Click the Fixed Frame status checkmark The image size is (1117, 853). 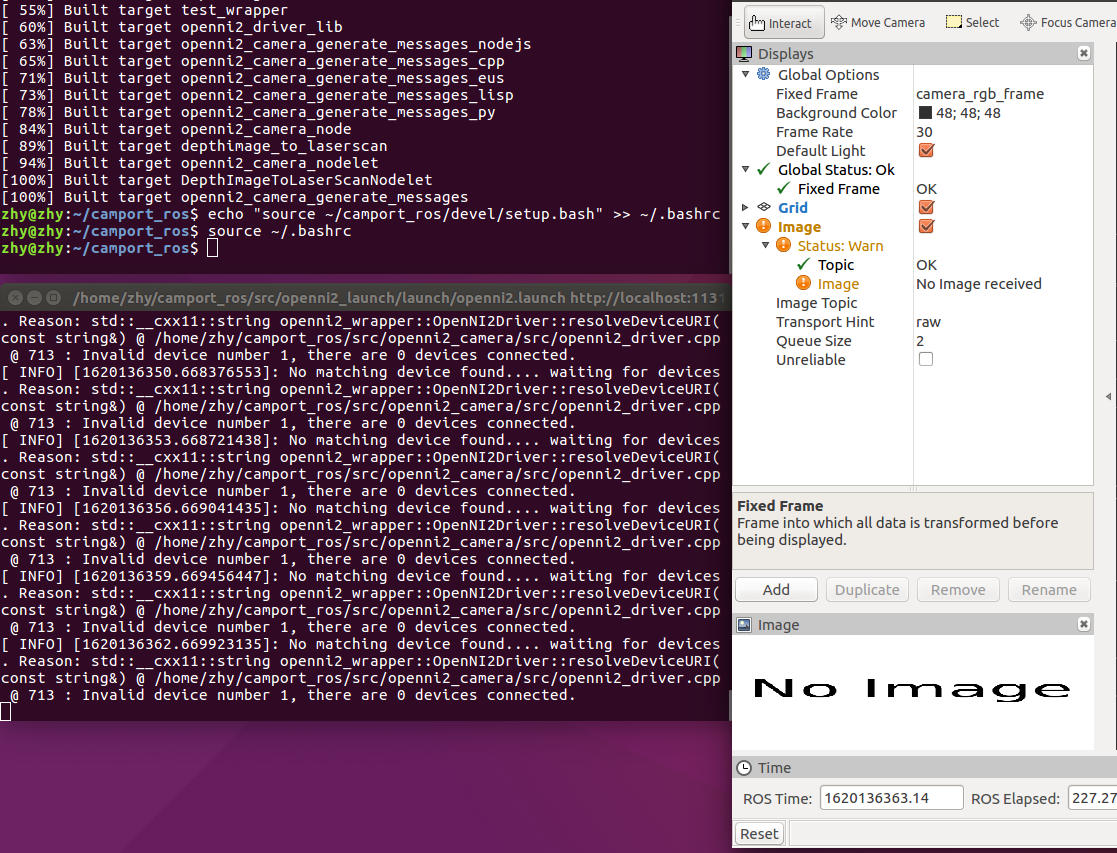click(x=784, y=188)
